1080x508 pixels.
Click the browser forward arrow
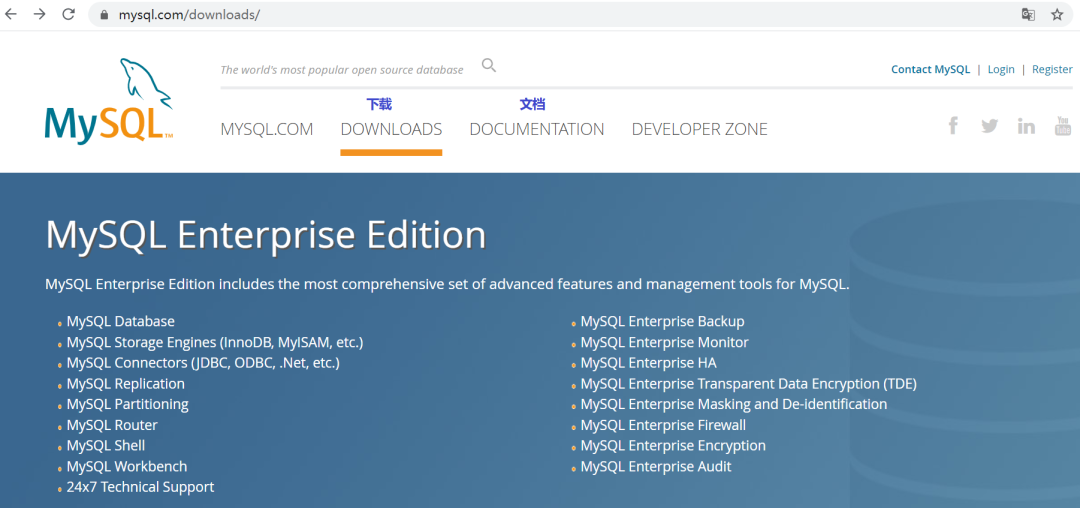click(39, 14)
